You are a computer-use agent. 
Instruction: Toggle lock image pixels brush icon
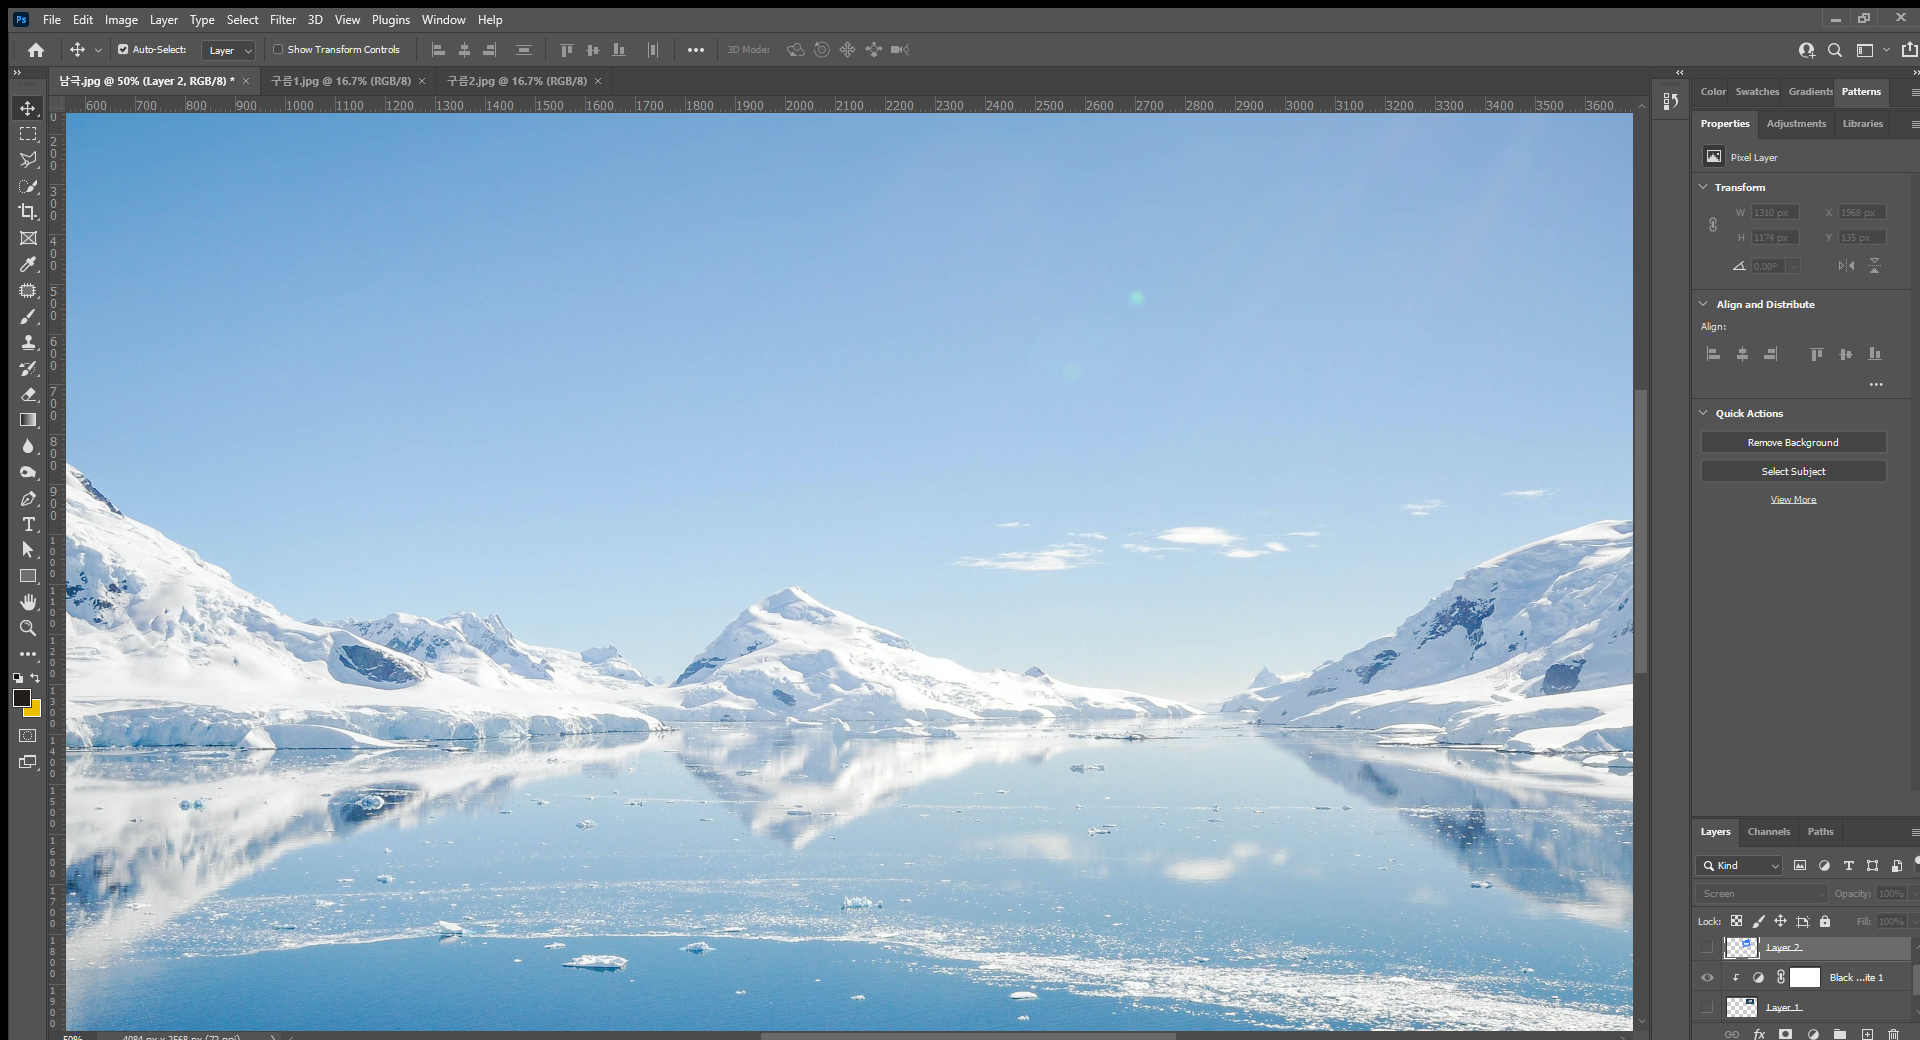(1758, 921)
